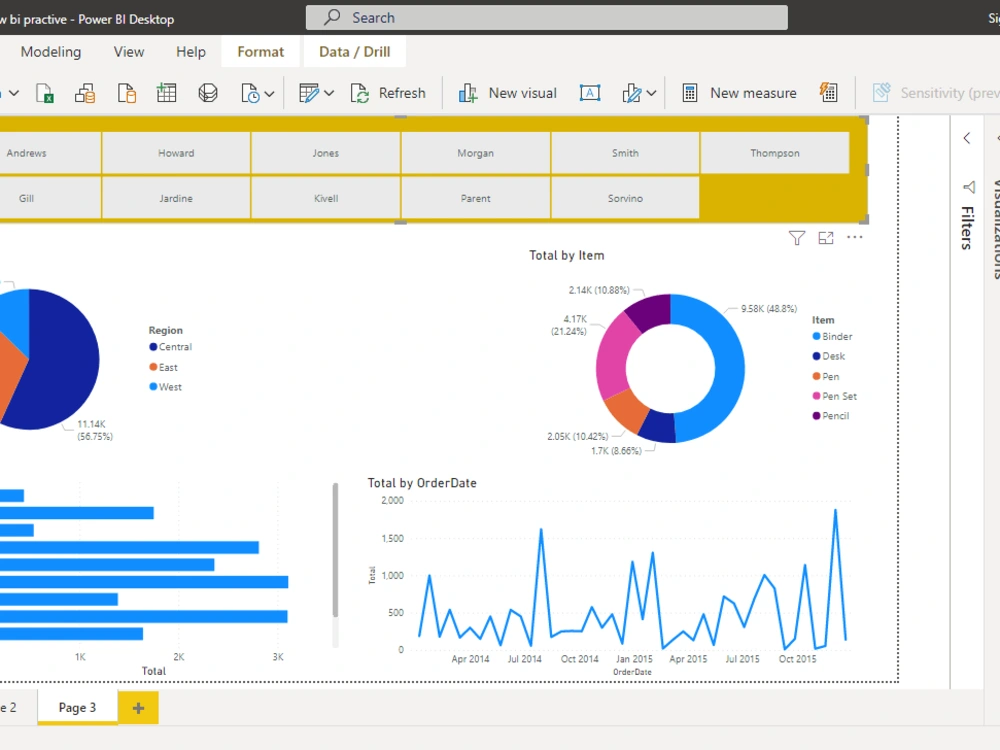
Task: Click the New visual button
Action: coord(508,93)
